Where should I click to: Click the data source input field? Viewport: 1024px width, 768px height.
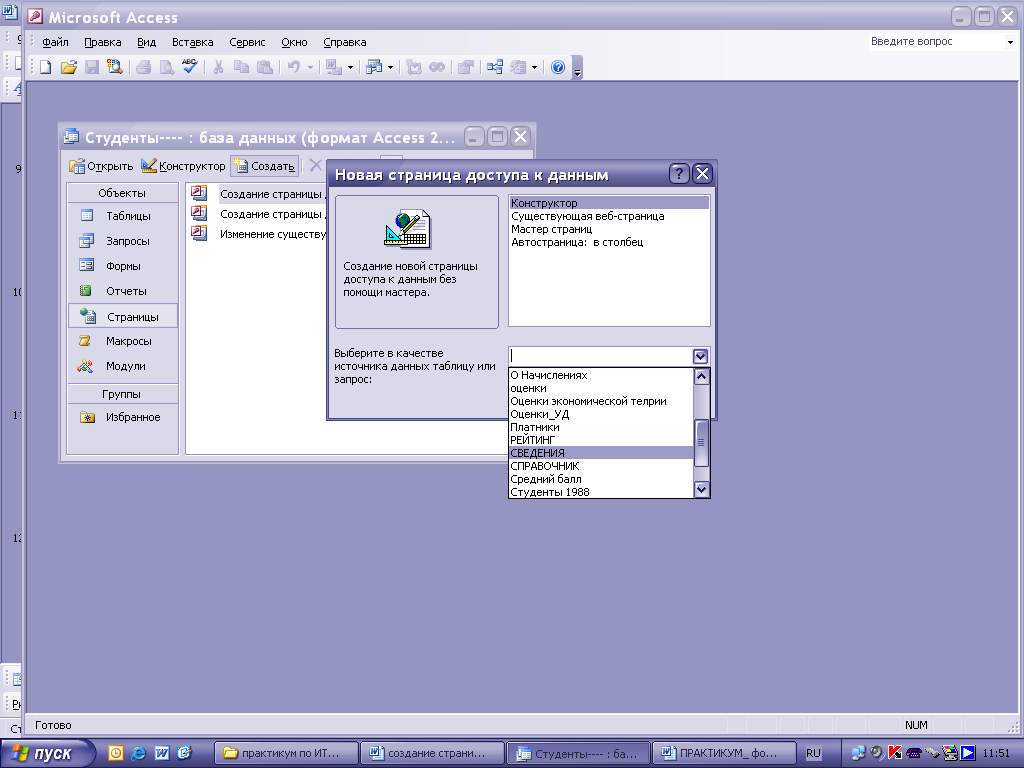601,356
